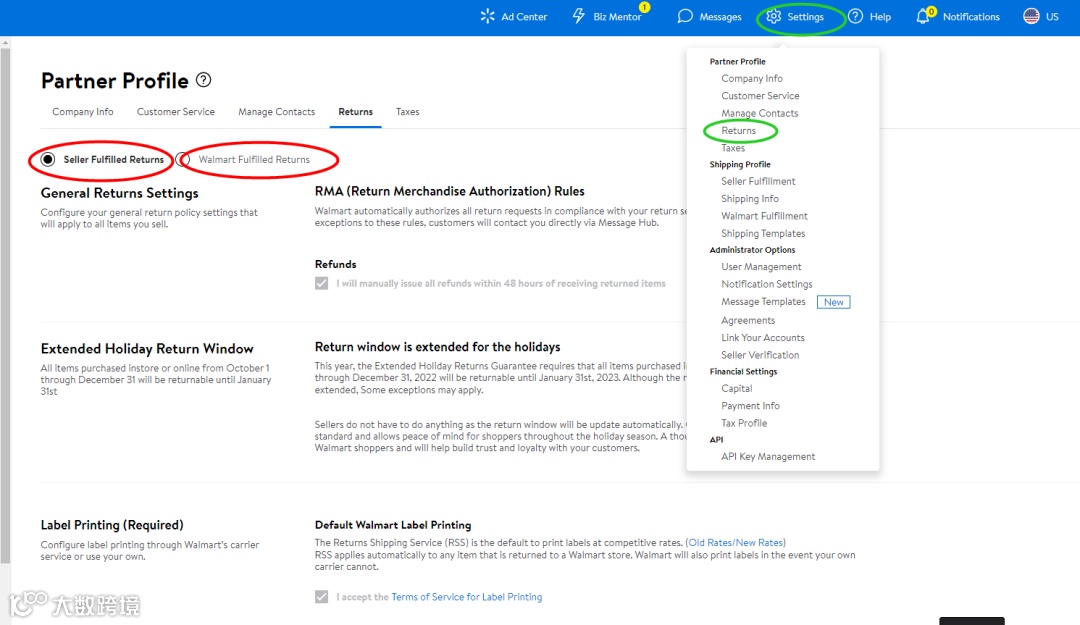
Task: Switch to Returns tab
Action: pyautogui.click(x=355, y=112)
